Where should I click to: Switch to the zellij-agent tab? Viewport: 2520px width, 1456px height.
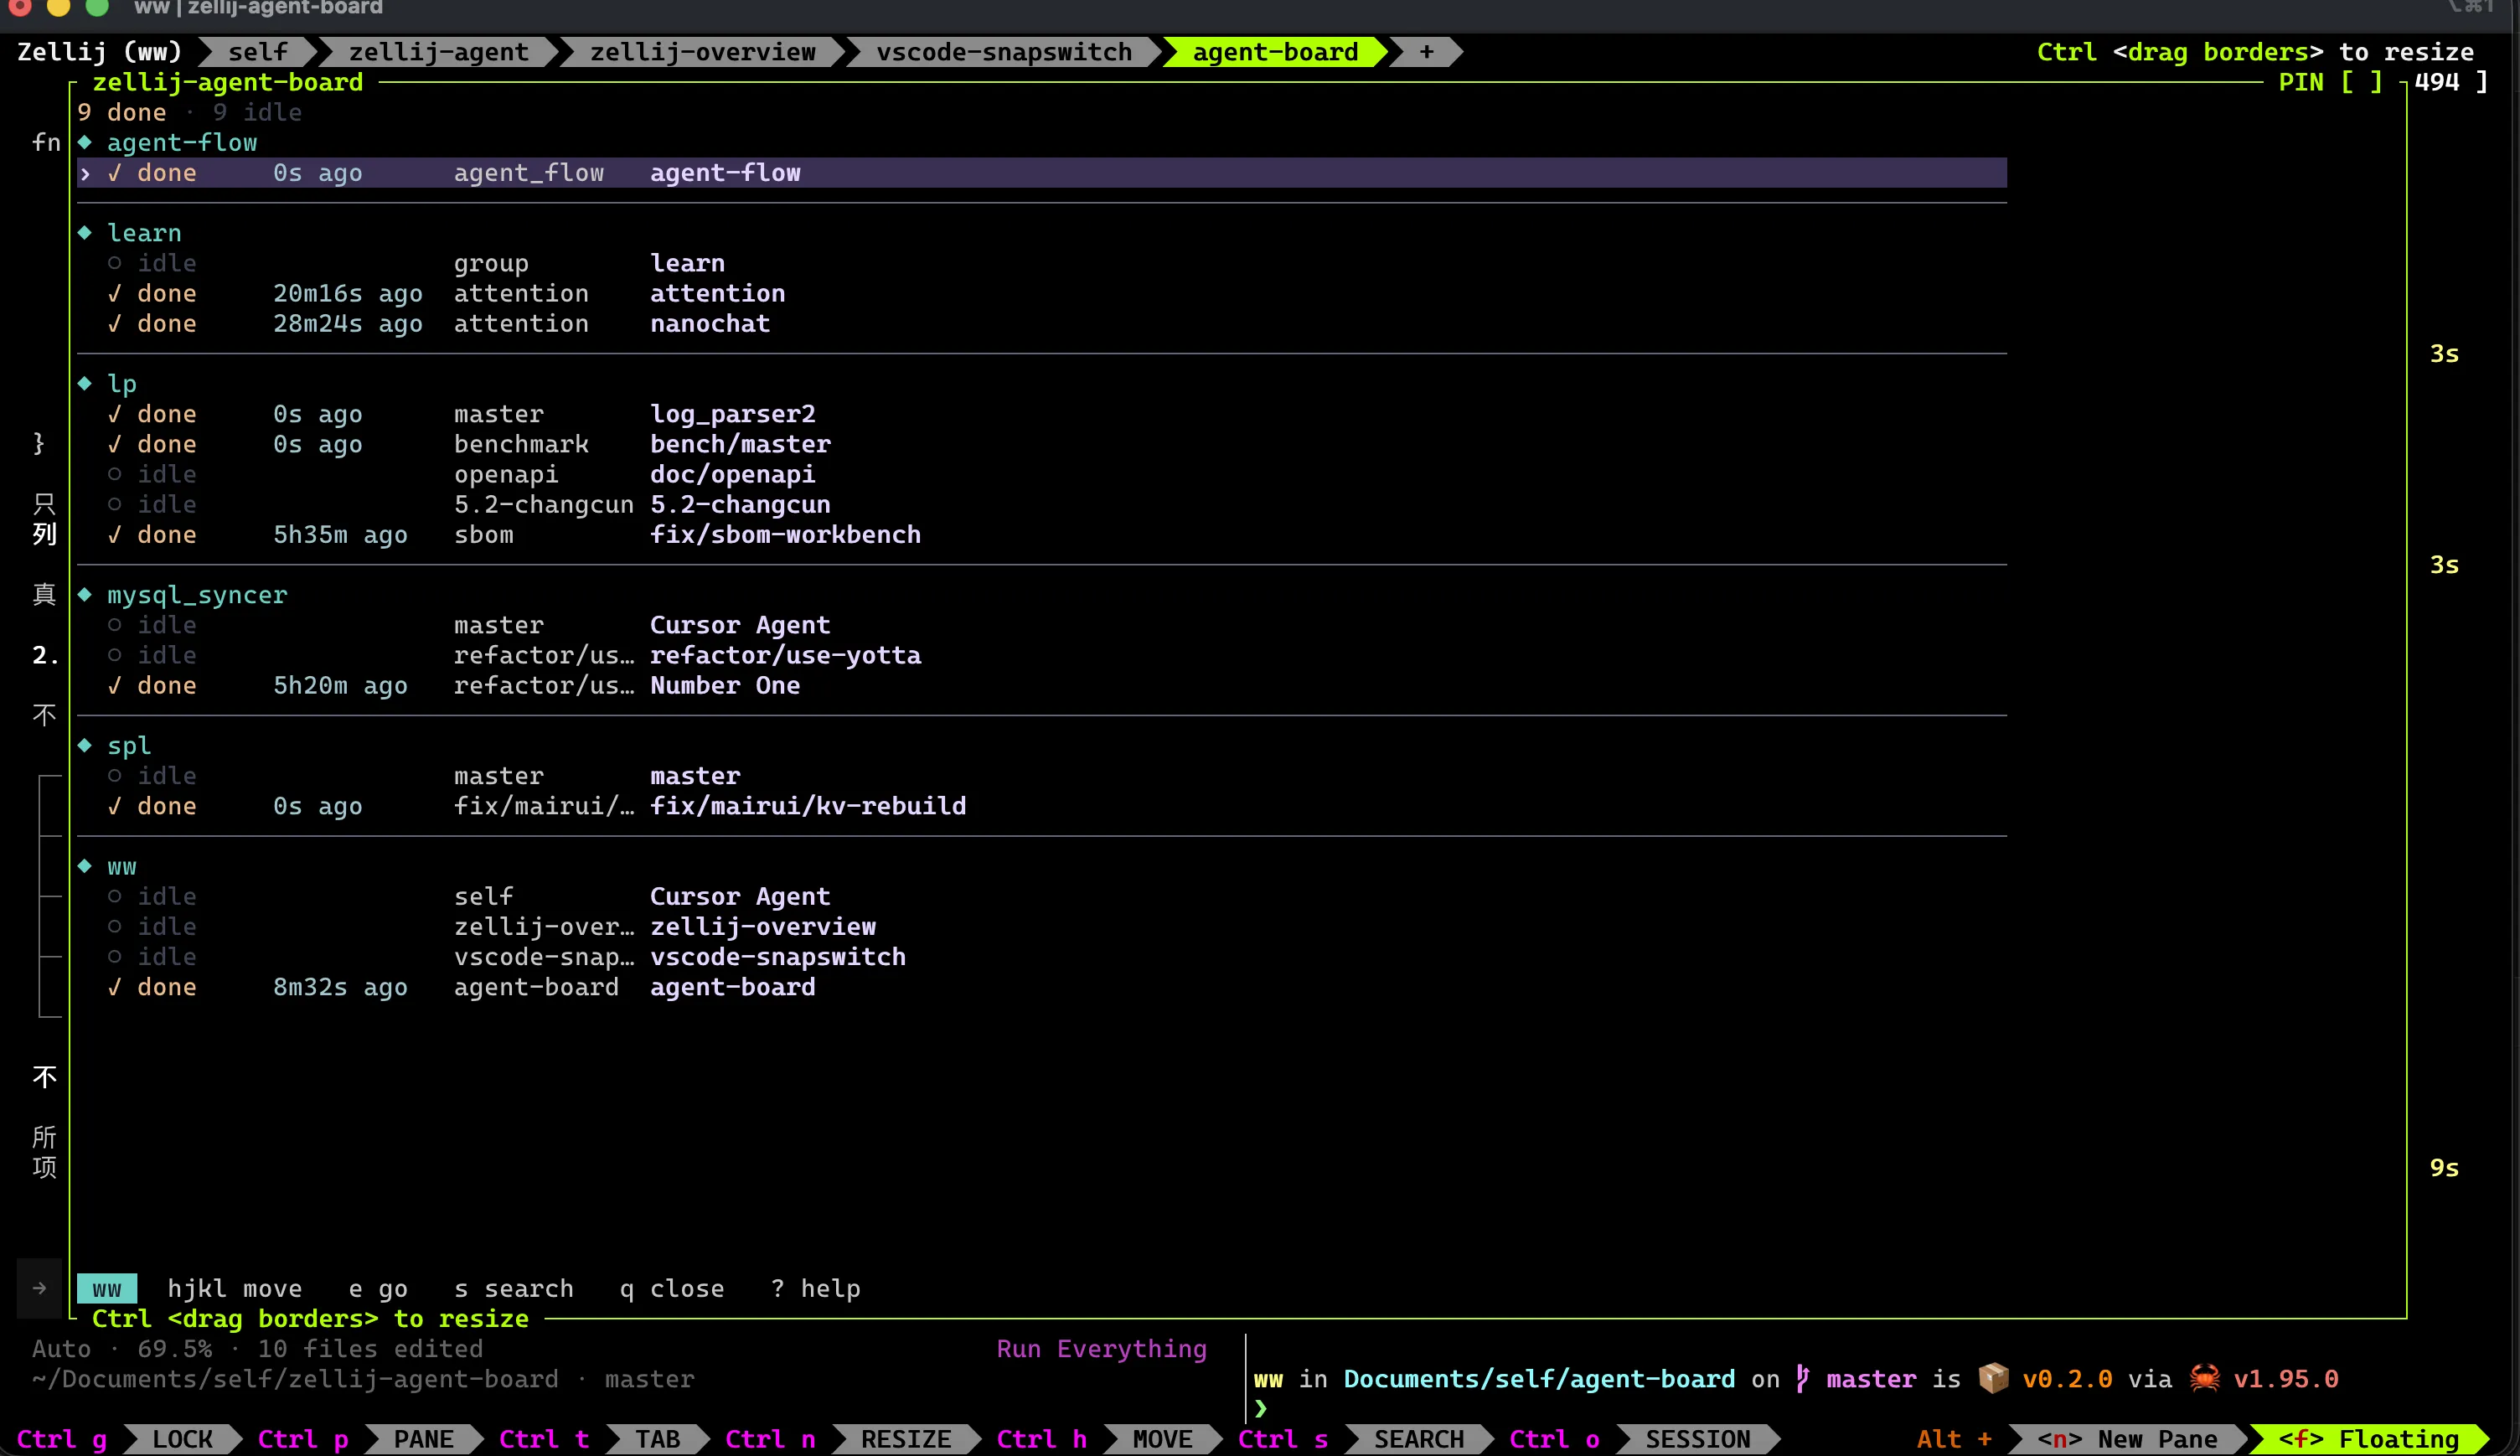tap(438, 52)
